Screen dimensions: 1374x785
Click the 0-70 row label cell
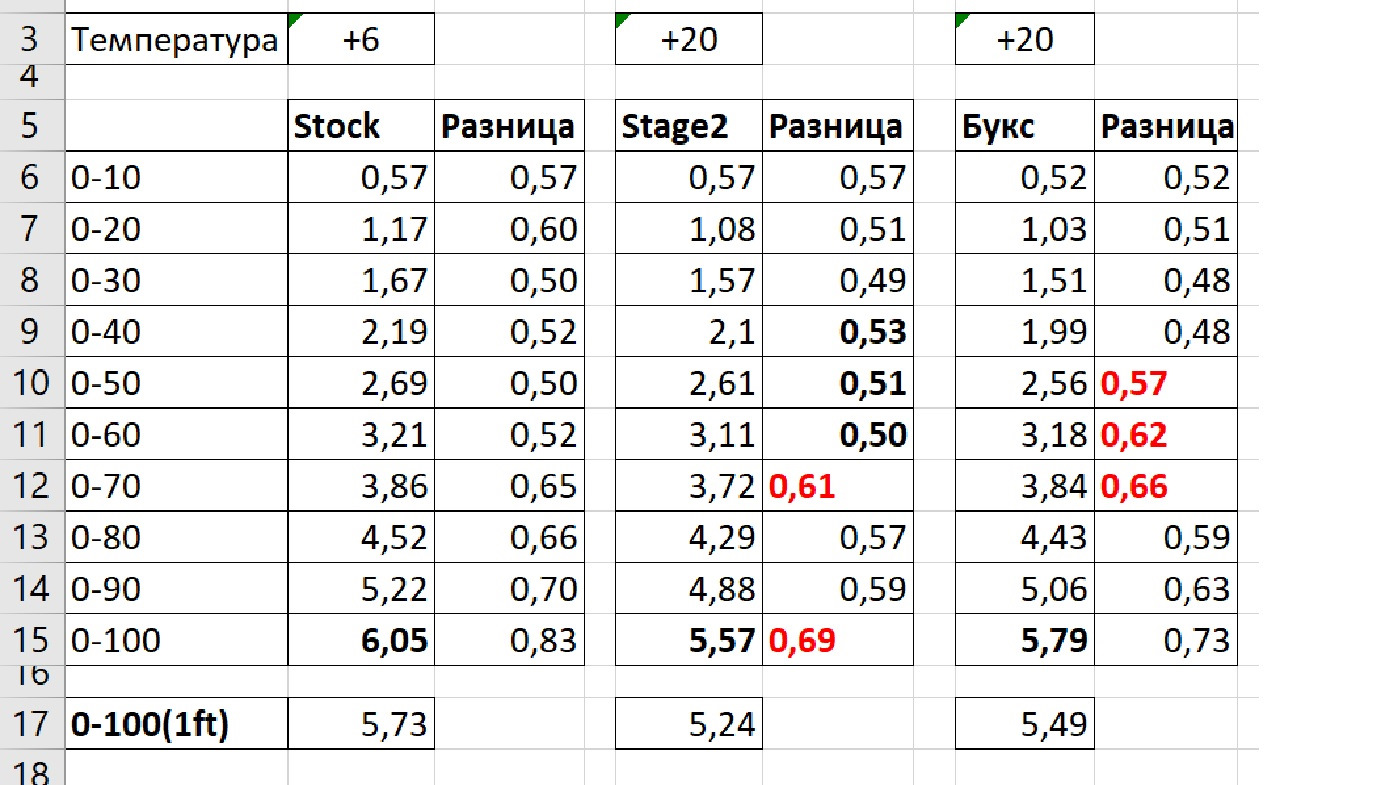176,486
